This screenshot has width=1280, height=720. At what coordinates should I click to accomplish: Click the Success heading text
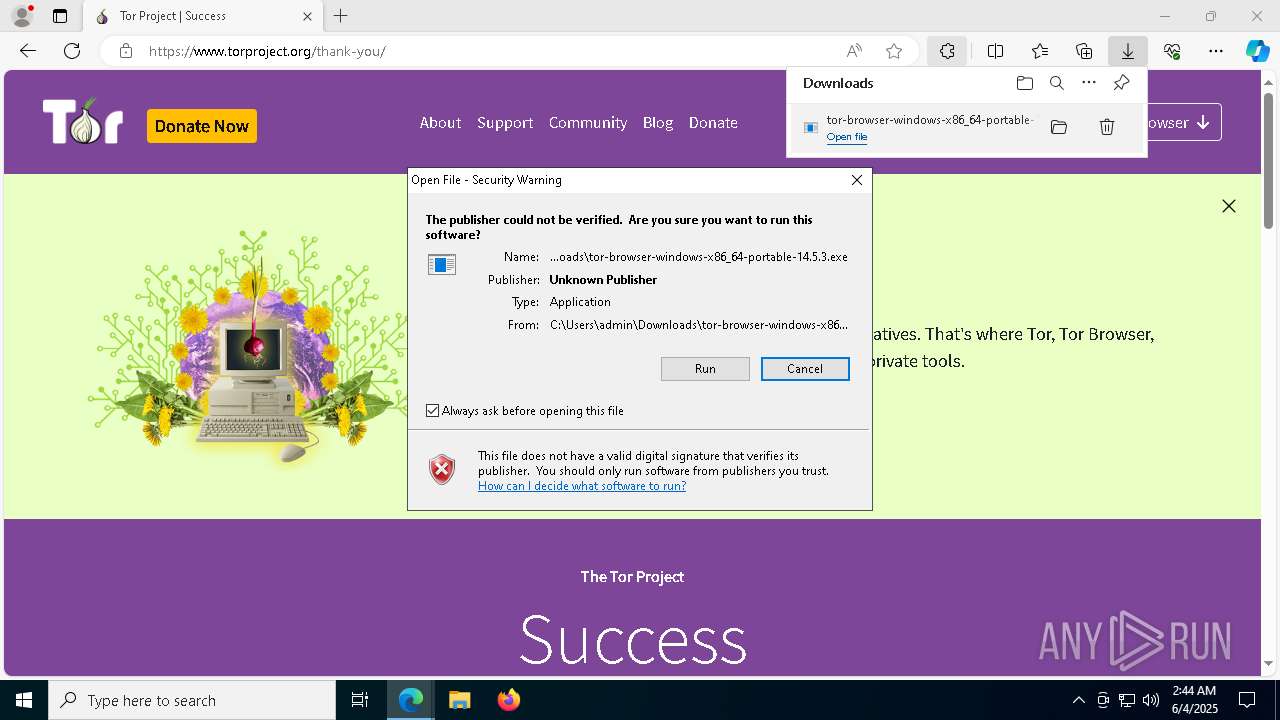633,640
